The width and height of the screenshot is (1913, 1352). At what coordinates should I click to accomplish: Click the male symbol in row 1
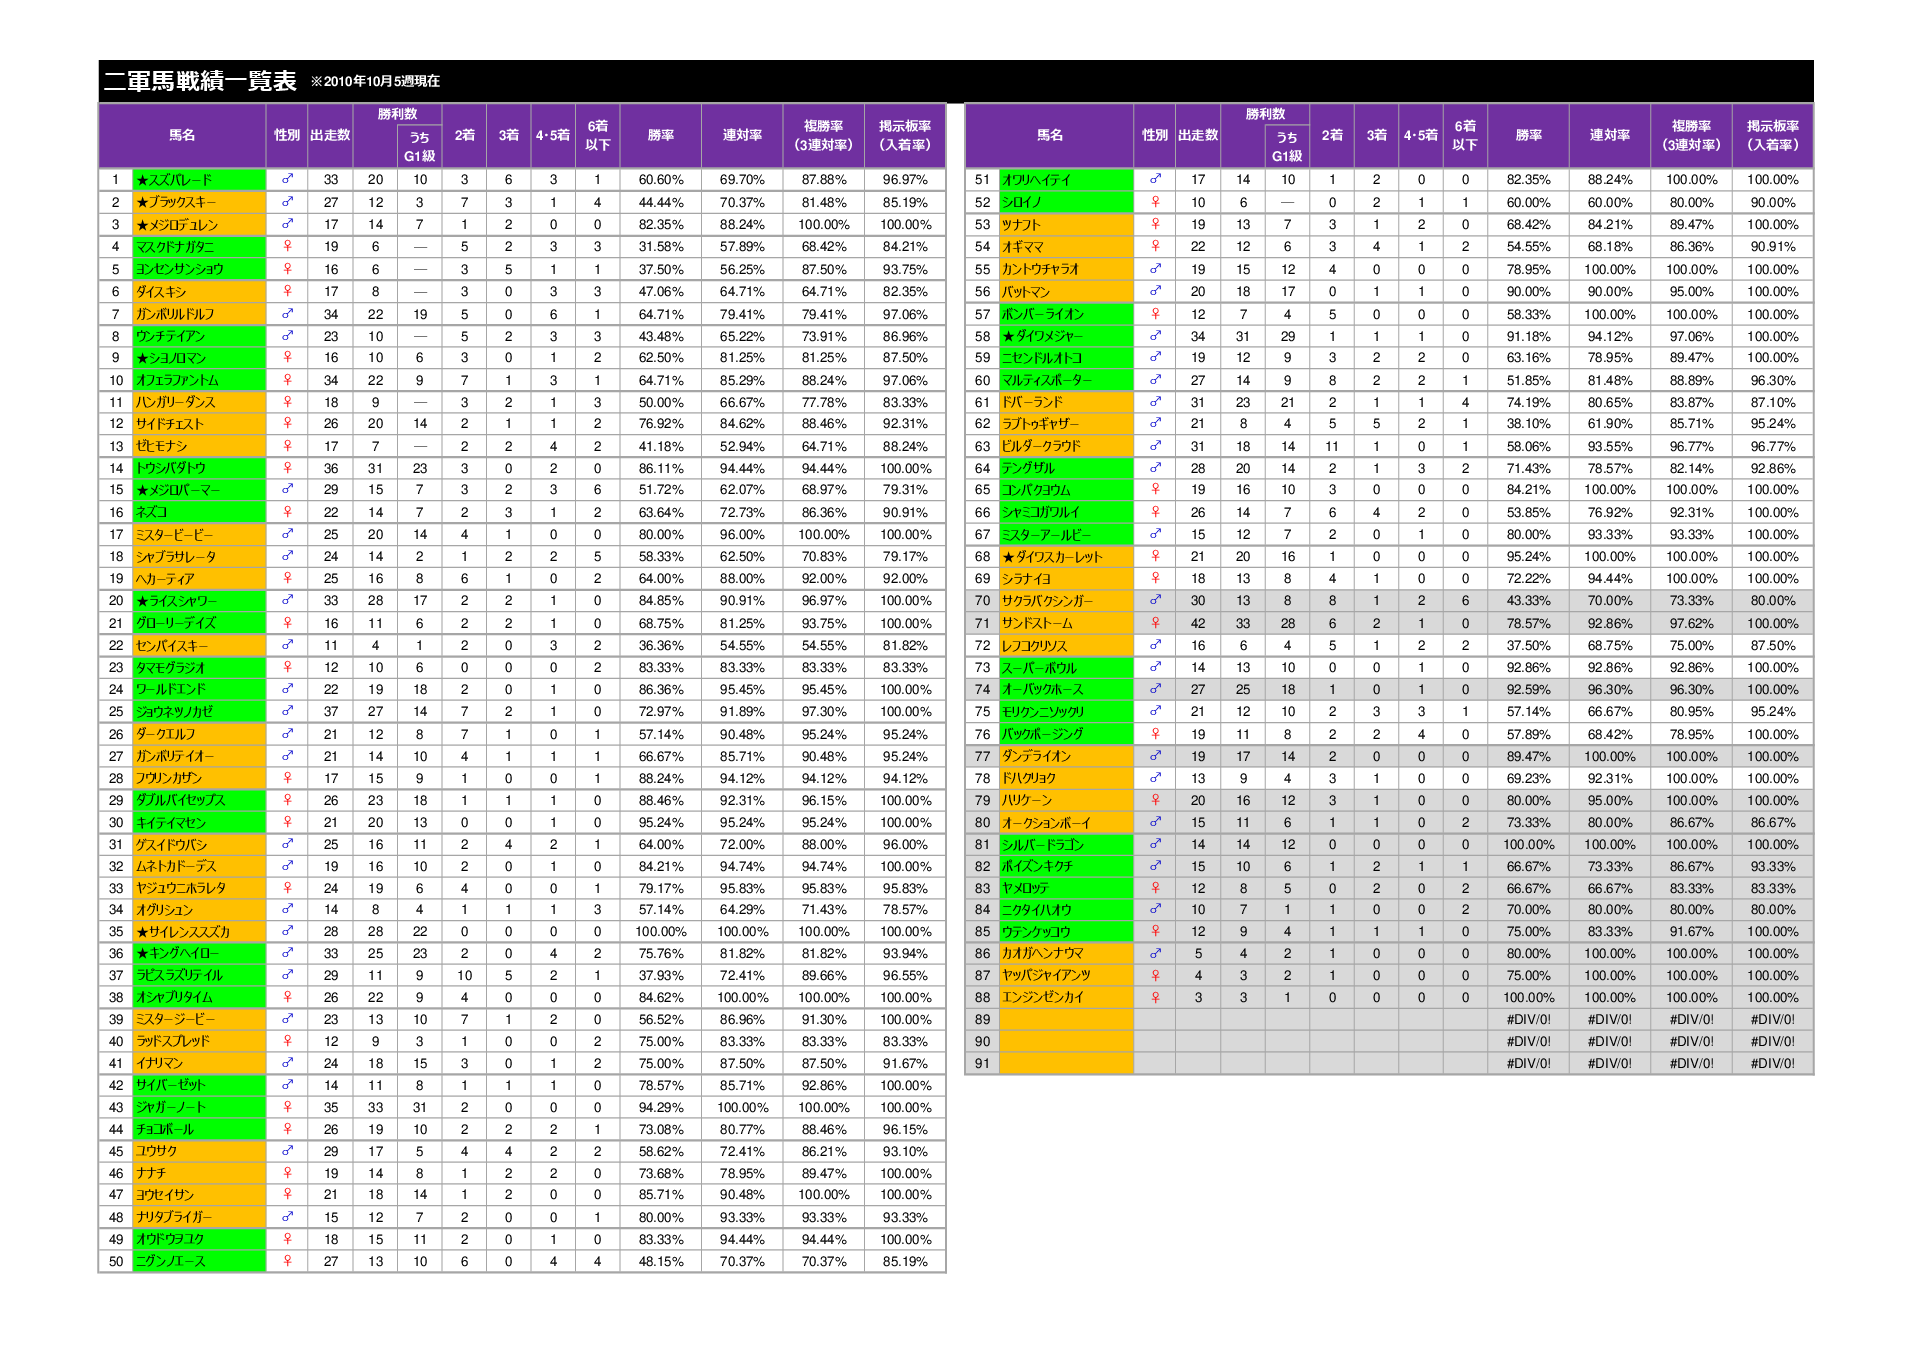(287, 180)
